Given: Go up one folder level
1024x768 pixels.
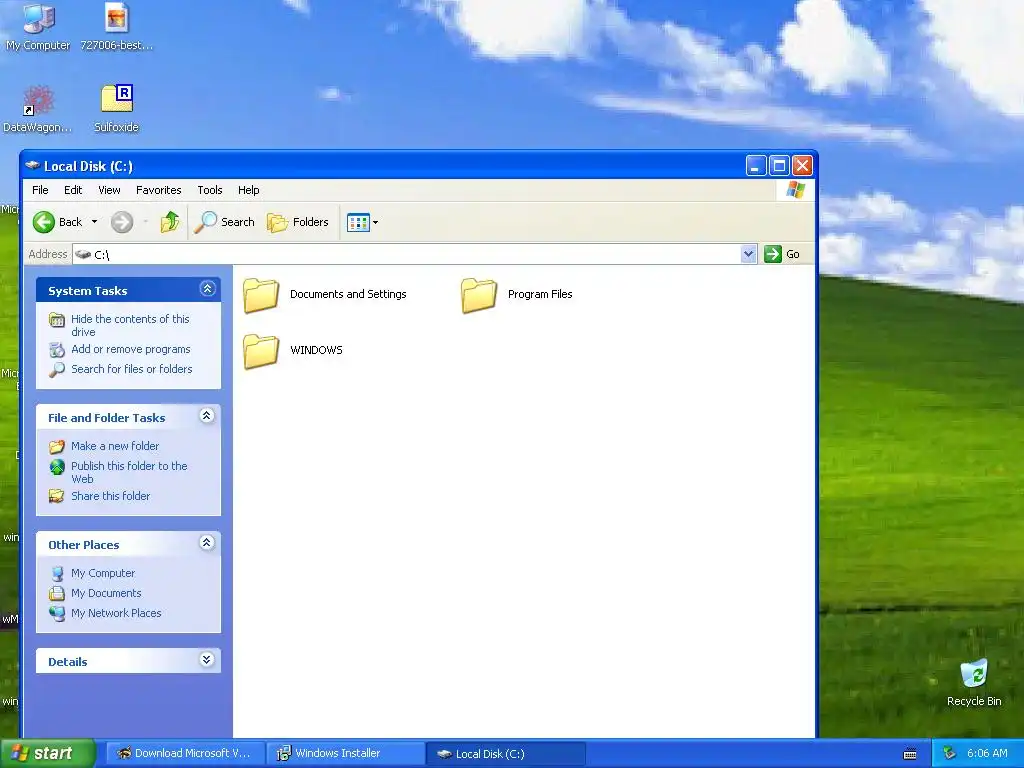Looking at the screenshot, I should coord(170,222).
